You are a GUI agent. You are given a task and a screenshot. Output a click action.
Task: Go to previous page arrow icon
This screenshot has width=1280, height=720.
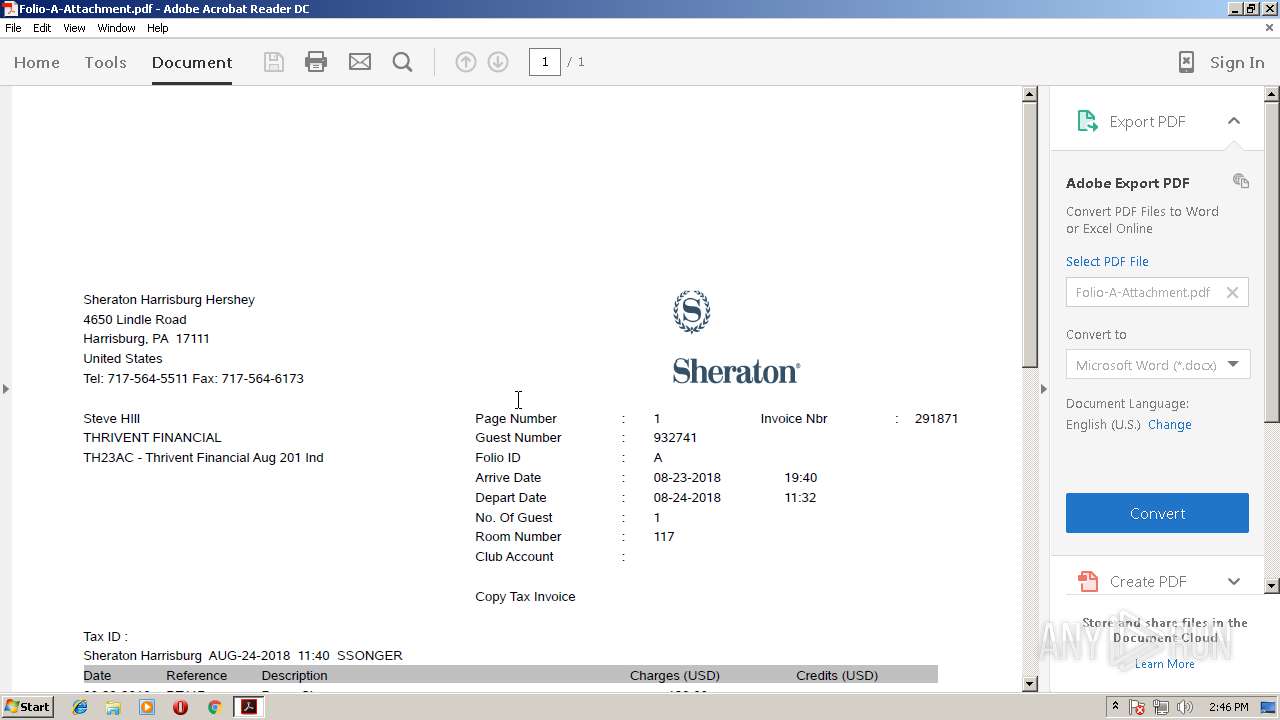click(x=466, y=62)
